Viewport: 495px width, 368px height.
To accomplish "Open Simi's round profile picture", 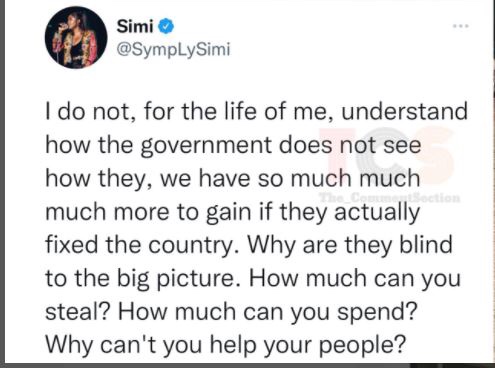I will pyautogui.click(x=76, y=38).
